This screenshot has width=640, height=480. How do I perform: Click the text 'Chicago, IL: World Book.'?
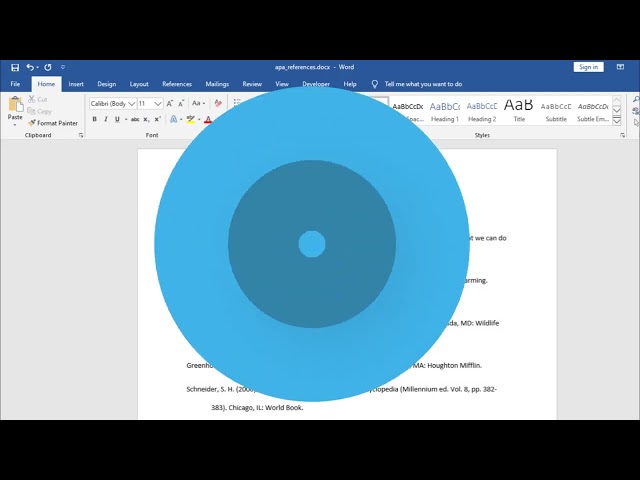pos(266,407)
